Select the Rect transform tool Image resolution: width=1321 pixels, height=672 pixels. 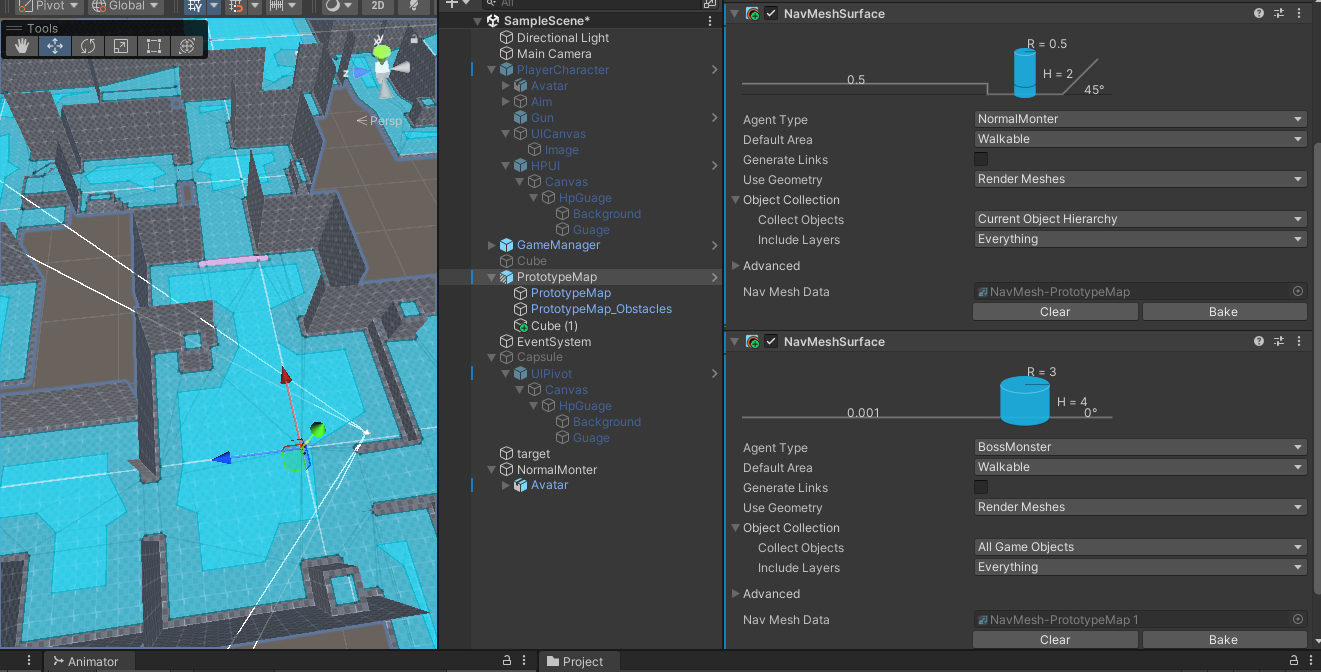(153, 46)
